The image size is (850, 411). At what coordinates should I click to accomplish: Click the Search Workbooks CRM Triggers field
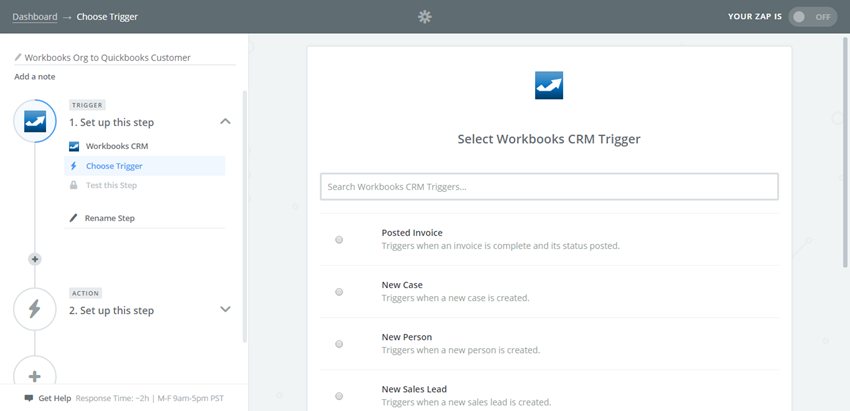click(549, 187)
